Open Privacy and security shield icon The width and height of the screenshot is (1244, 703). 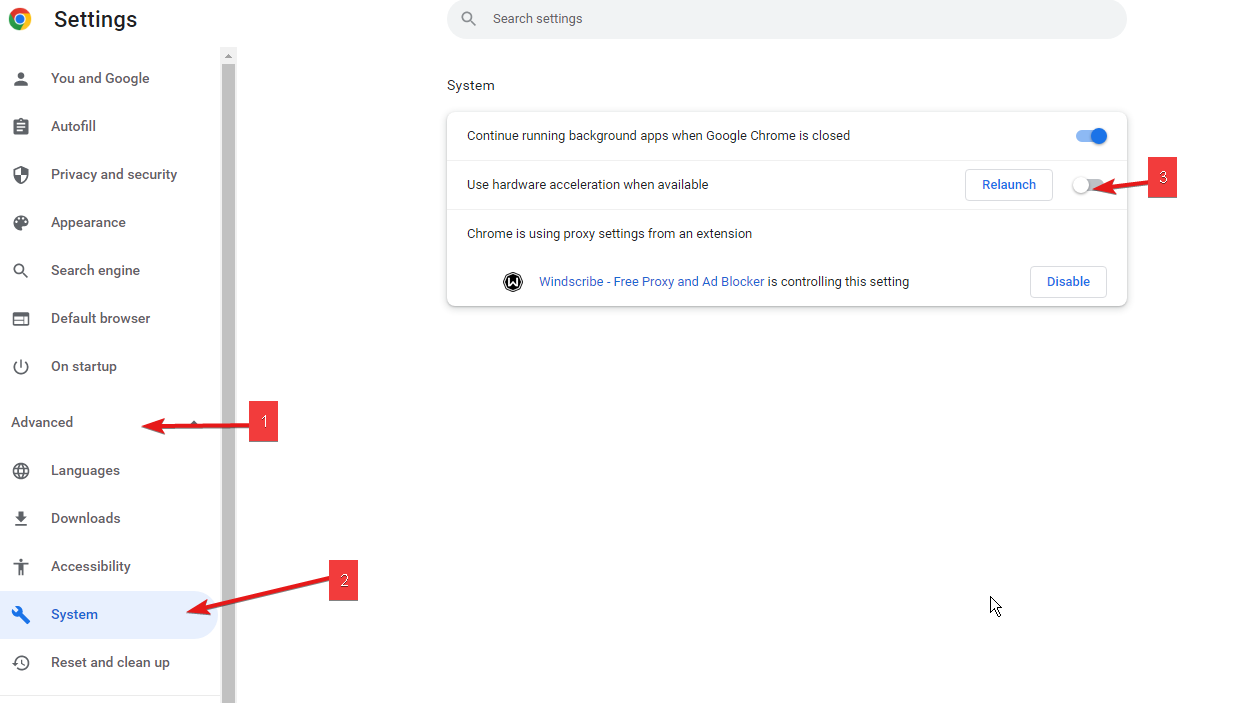point(21,174)
